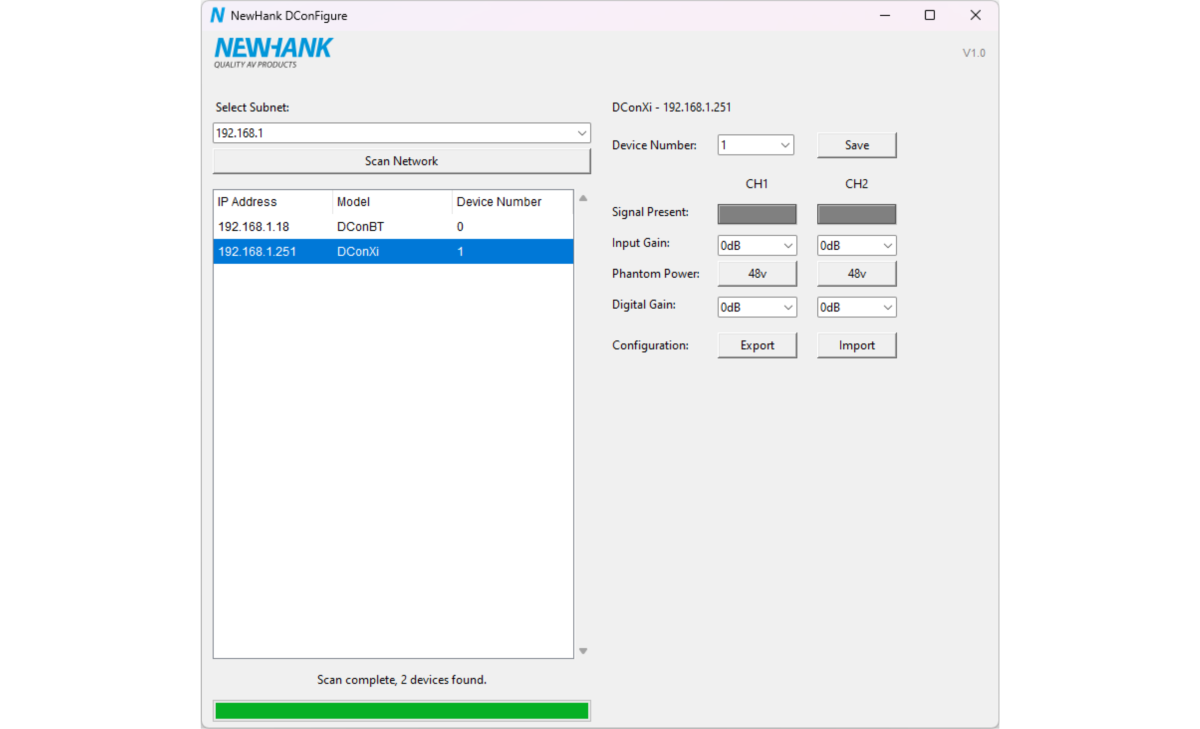
Task: Click the Scan Network button
Action: click(x=401, y=160)
